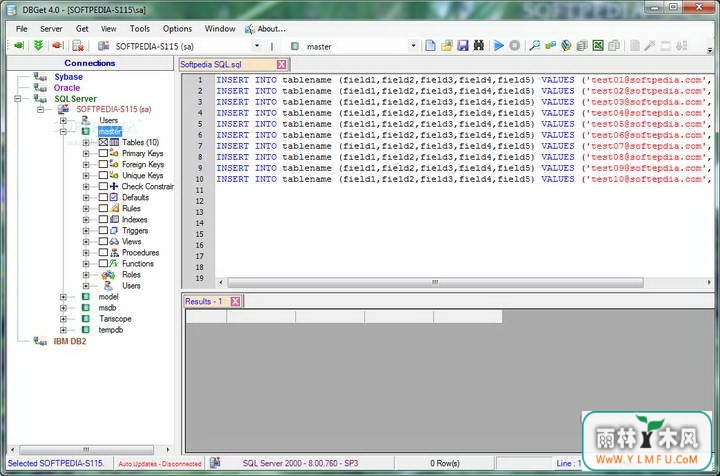
Task: Expand the model database node
Action: pos(63,297)
